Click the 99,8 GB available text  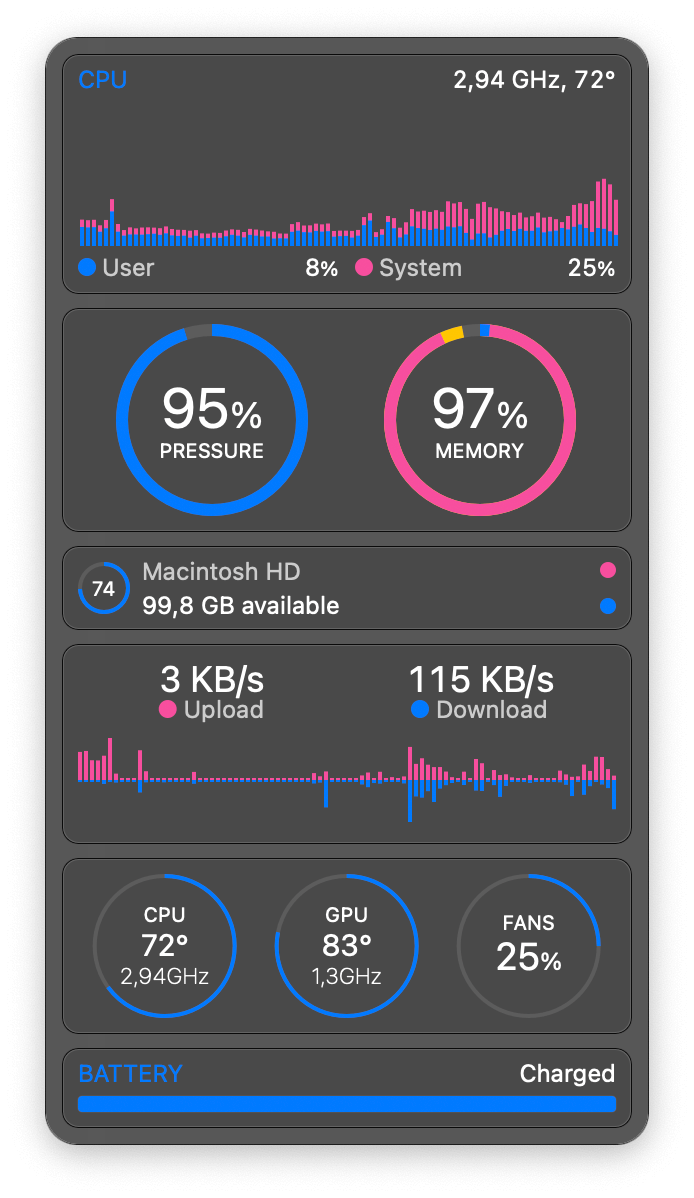243,605
